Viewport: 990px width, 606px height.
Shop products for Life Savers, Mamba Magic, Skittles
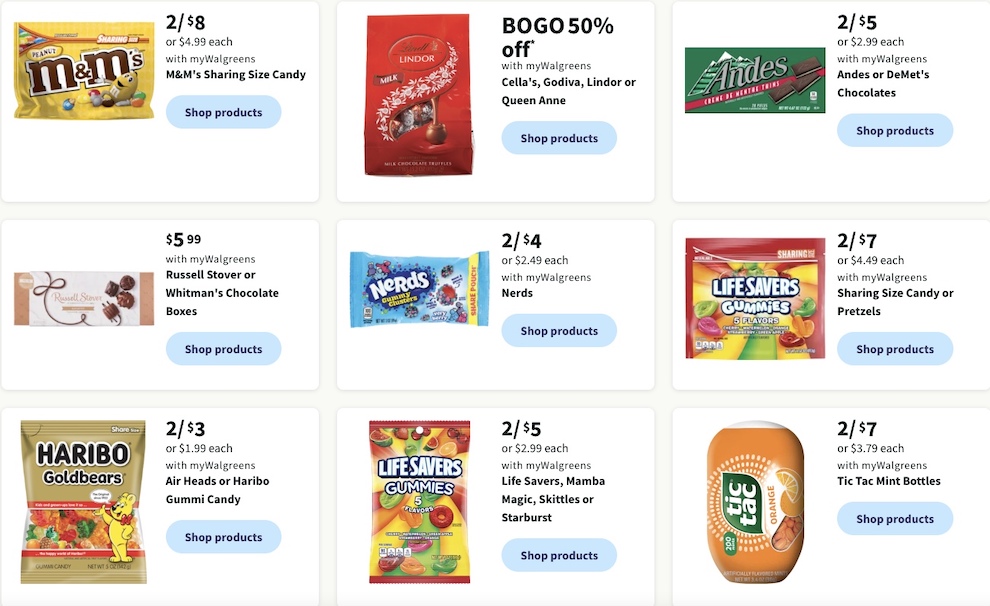click(x=559, y=556)
